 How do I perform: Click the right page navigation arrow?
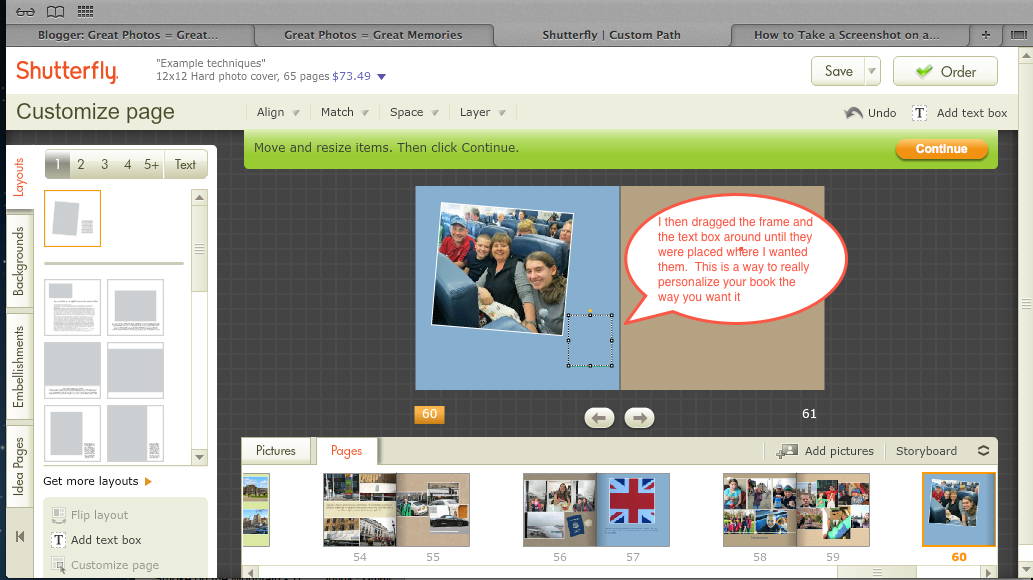tap(639, 417)
